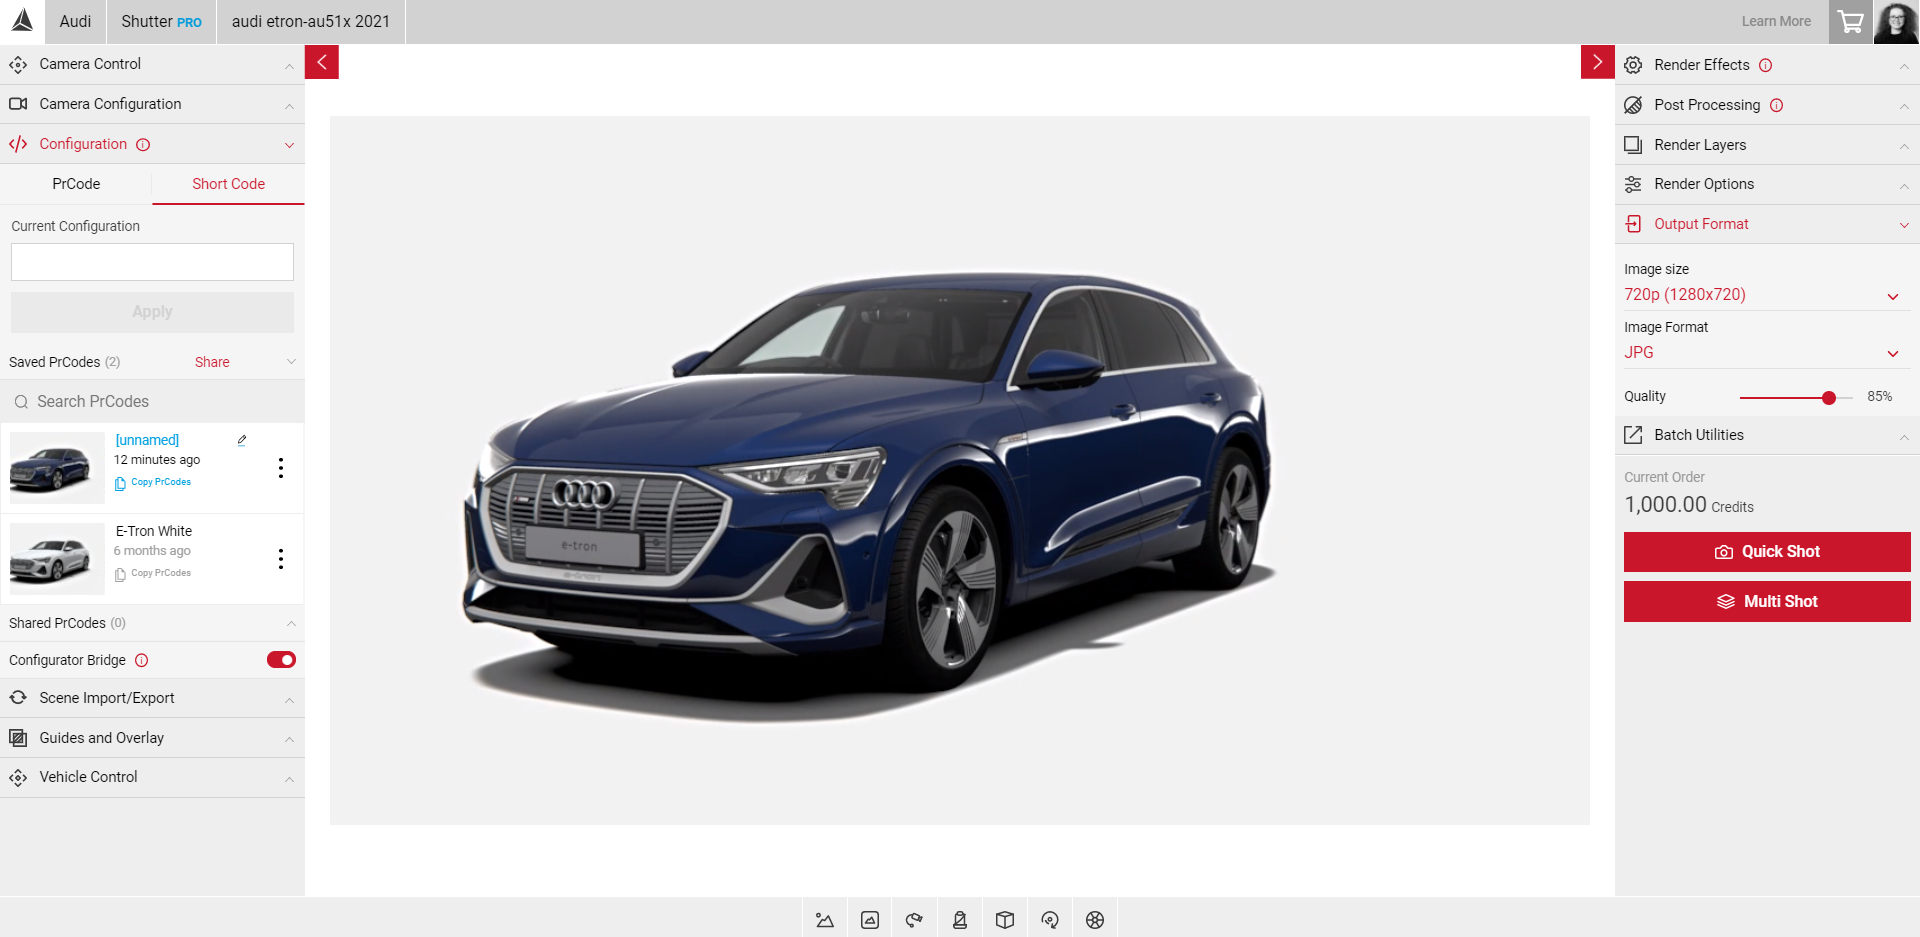The image size is (1920, 937).
Task: Copy PrCodes for E-Tron White
Action: pos(153,574)
